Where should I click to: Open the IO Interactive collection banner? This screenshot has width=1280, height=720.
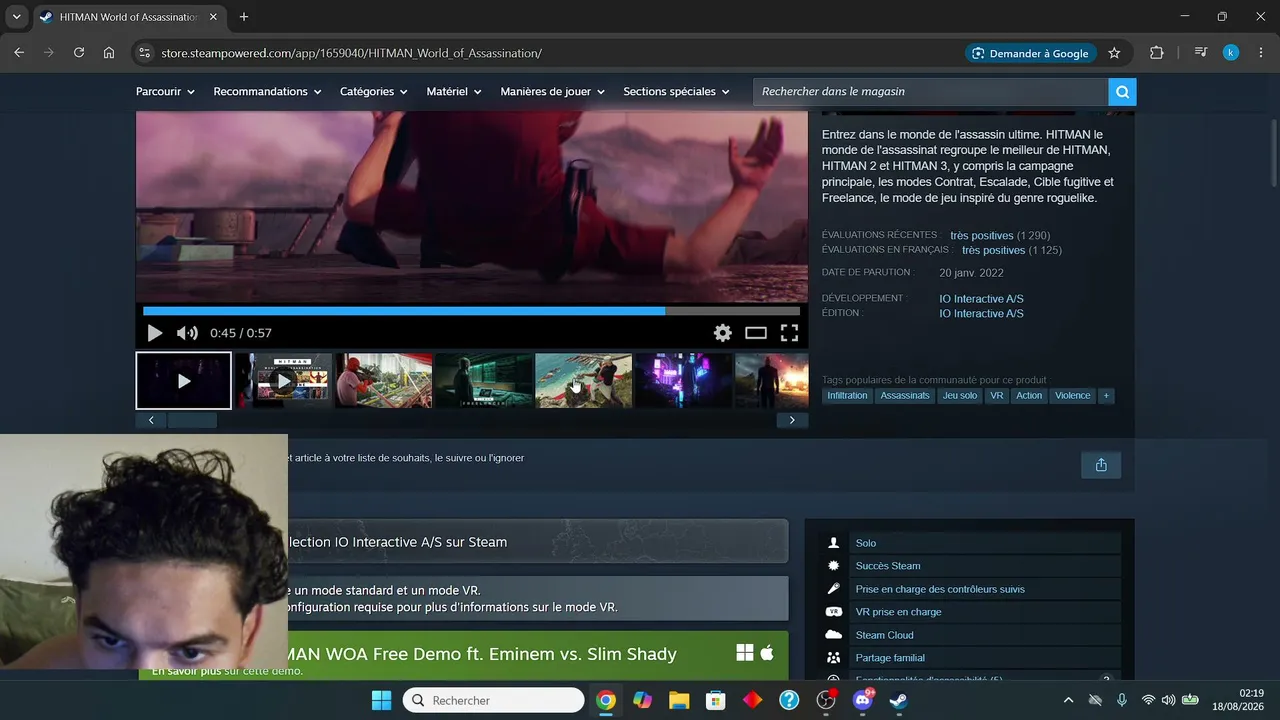[x=538, y=542]
